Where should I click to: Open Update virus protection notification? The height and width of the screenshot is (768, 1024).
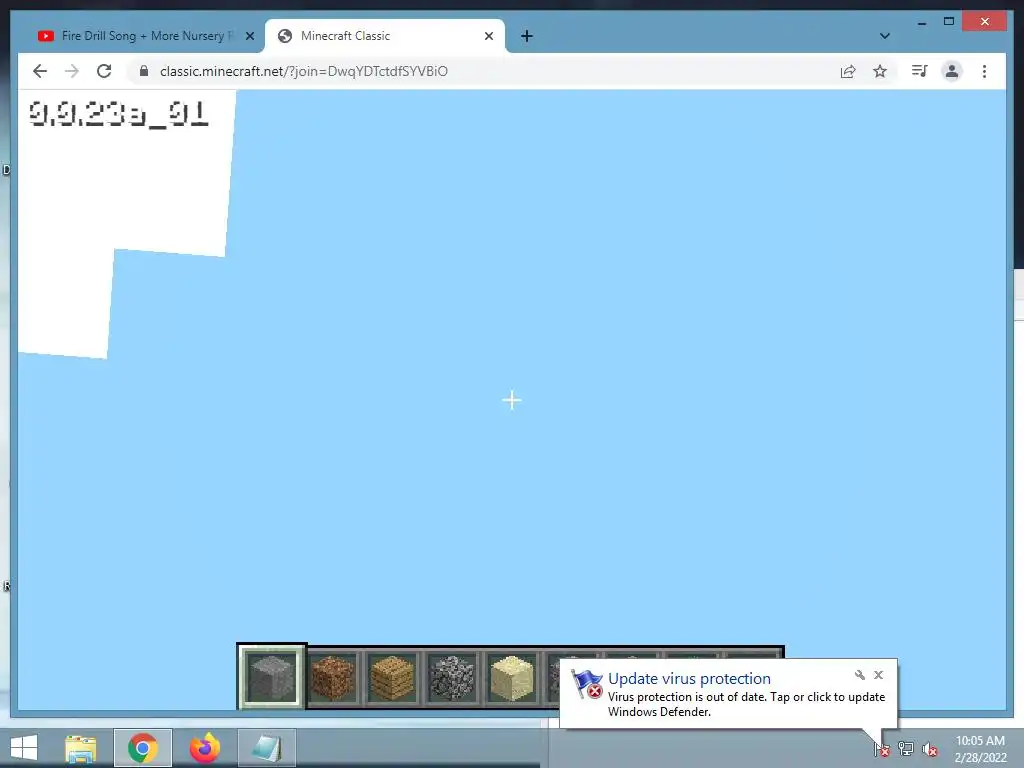(x=728, y=694)
